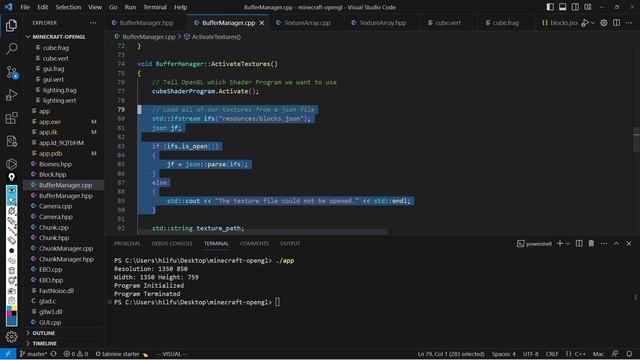Switch to OUTPUT panel tab
The width and height of the screenshot is (640, 360).
click(x=290, y=243)
